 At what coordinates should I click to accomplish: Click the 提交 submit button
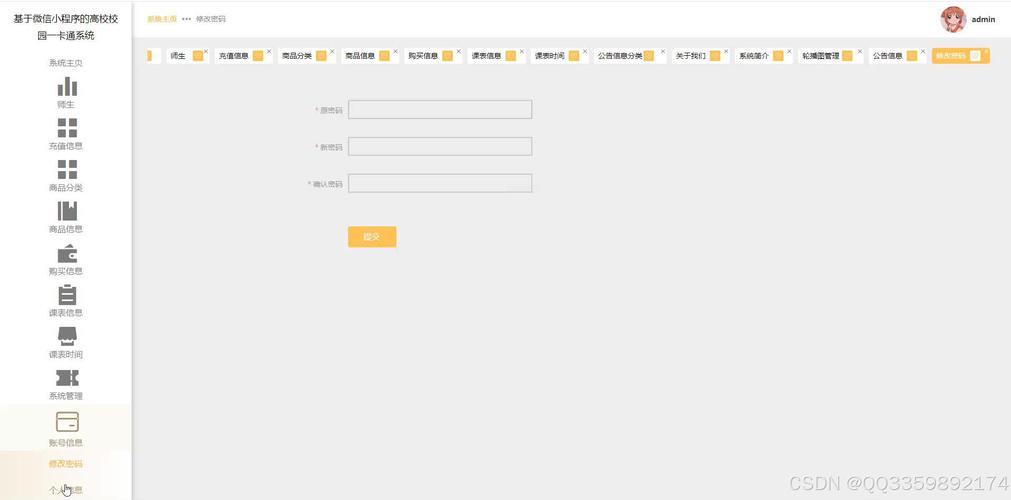click(372, 237)
